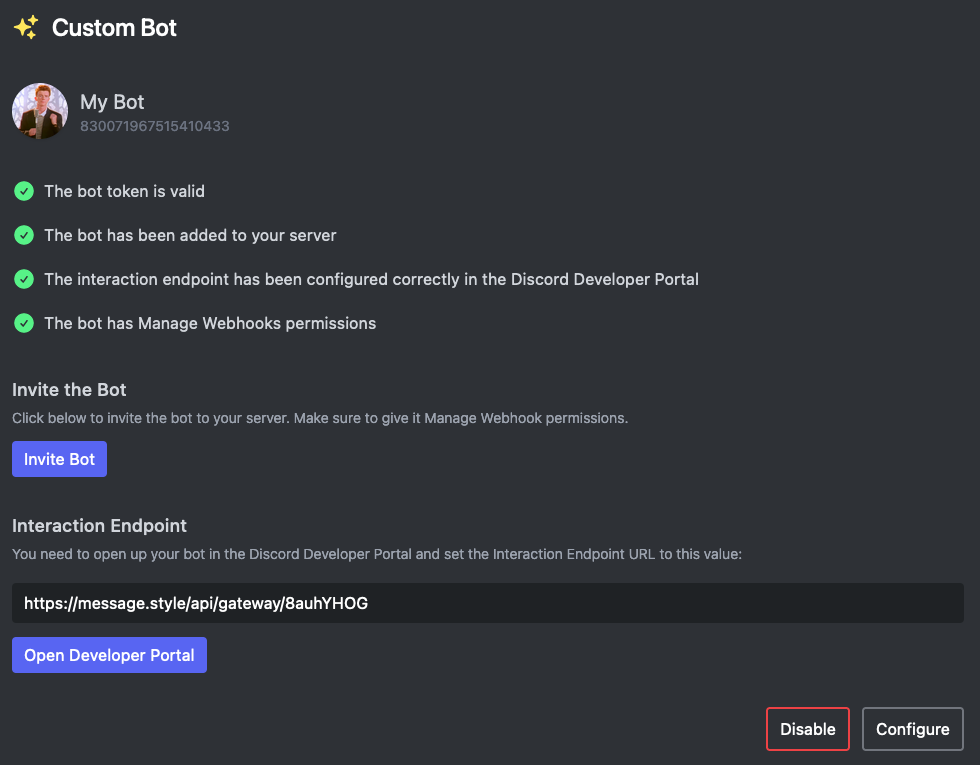This screenshot has width=980, height=765.
Task: Disable the custom bot
Action: (x=807, y=729)
